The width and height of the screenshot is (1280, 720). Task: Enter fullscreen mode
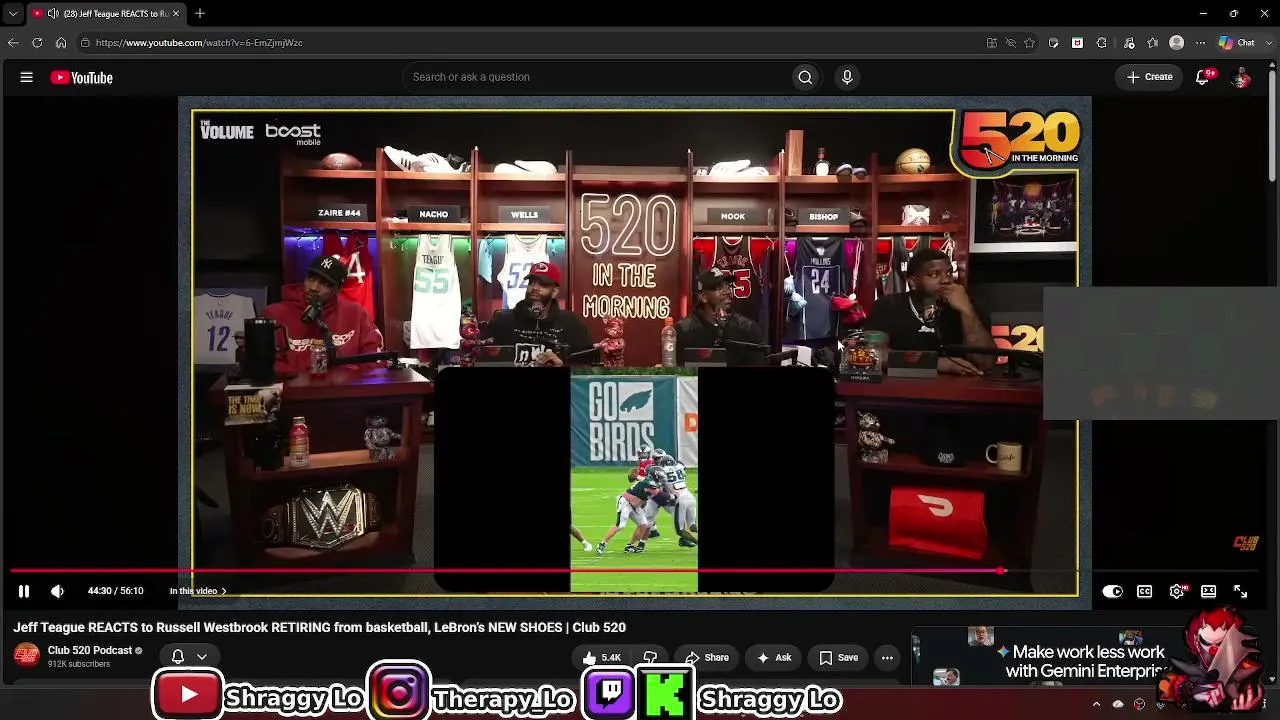1240,591
